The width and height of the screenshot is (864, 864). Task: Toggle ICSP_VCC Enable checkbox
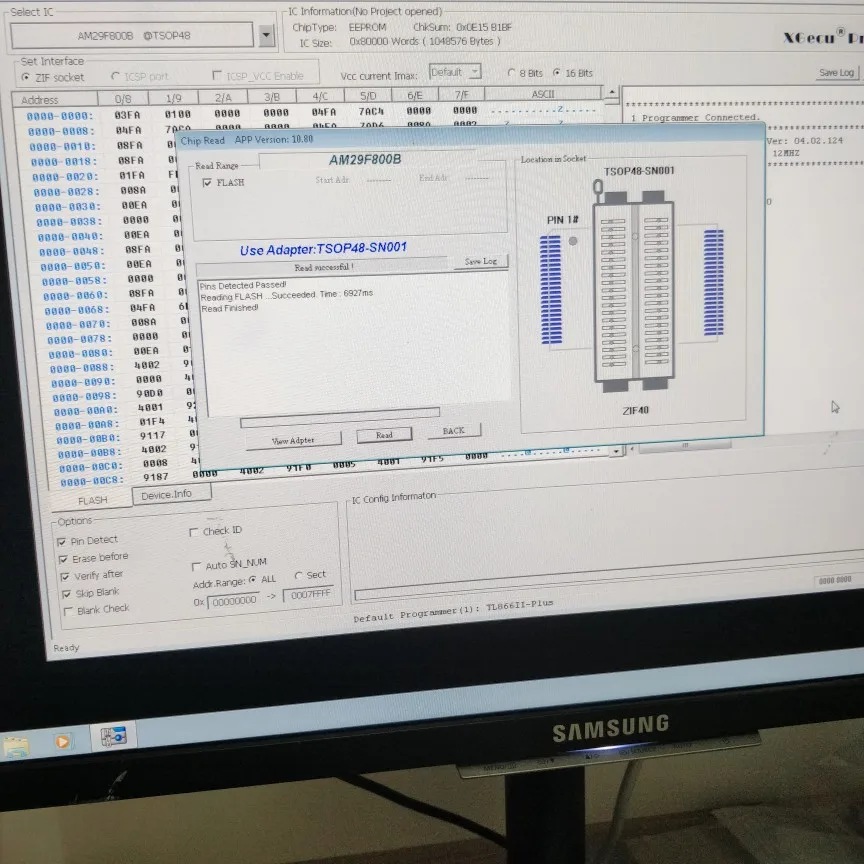217,75
